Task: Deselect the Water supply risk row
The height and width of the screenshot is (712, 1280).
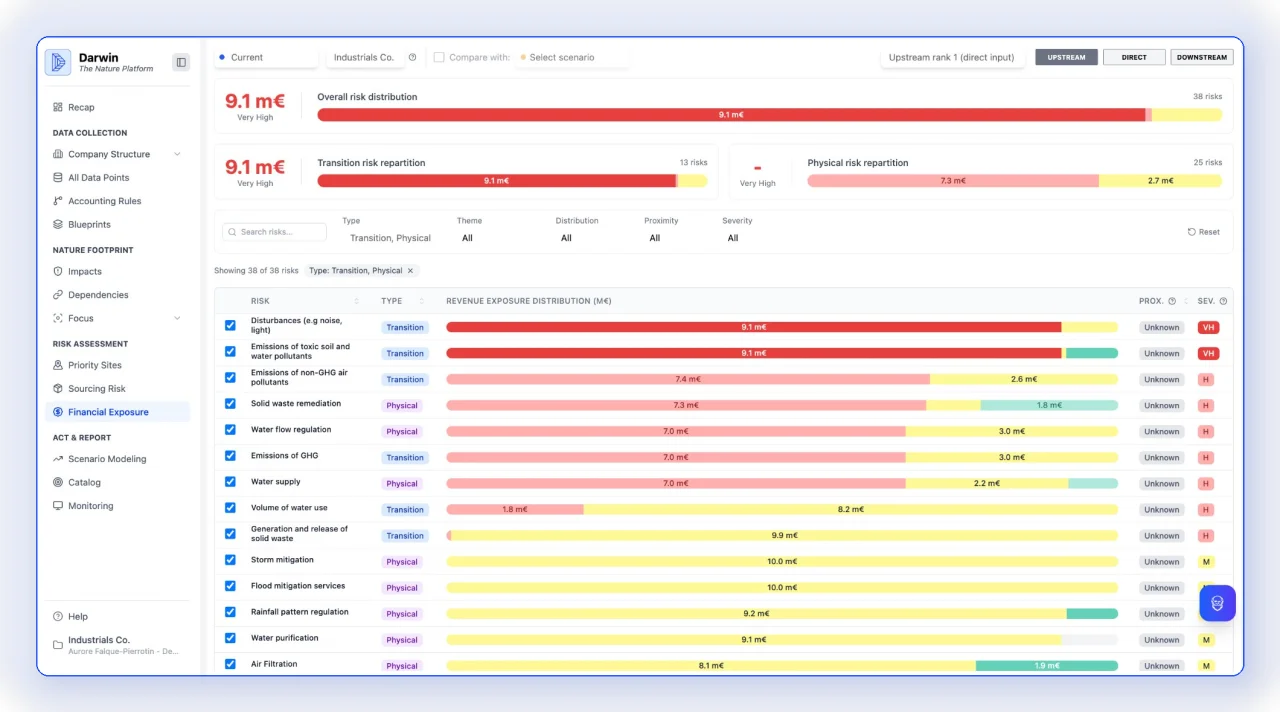Action: [230, 483]
